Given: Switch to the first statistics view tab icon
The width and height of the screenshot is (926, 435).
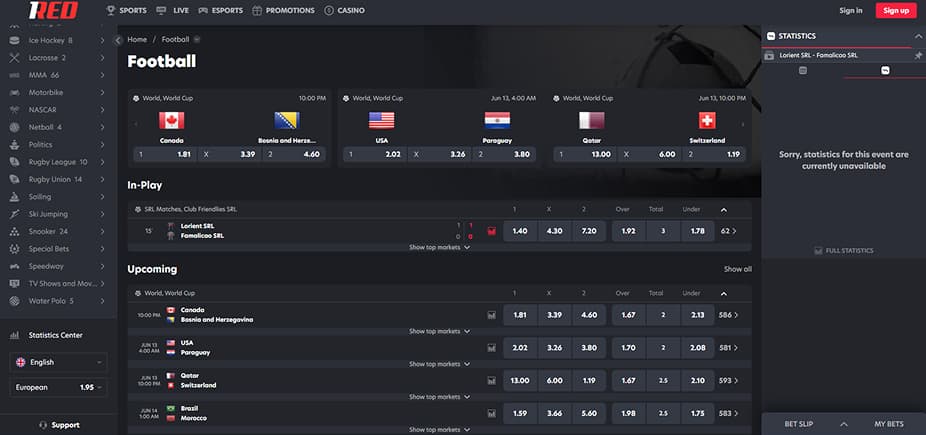Looking at the screenshot, I should [803, 70].
